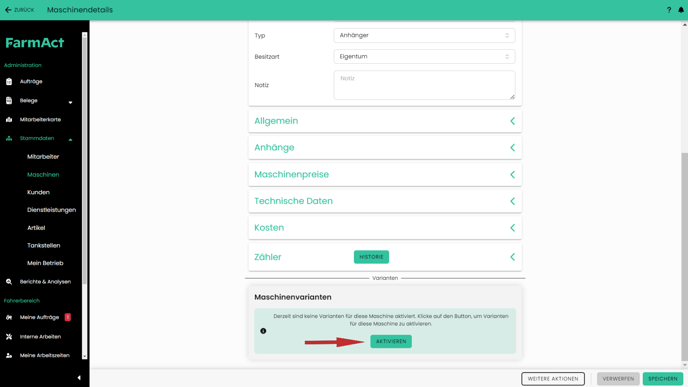Click the Historie button beside Zähler
This screenshot has width=688, height=387.
371,257
